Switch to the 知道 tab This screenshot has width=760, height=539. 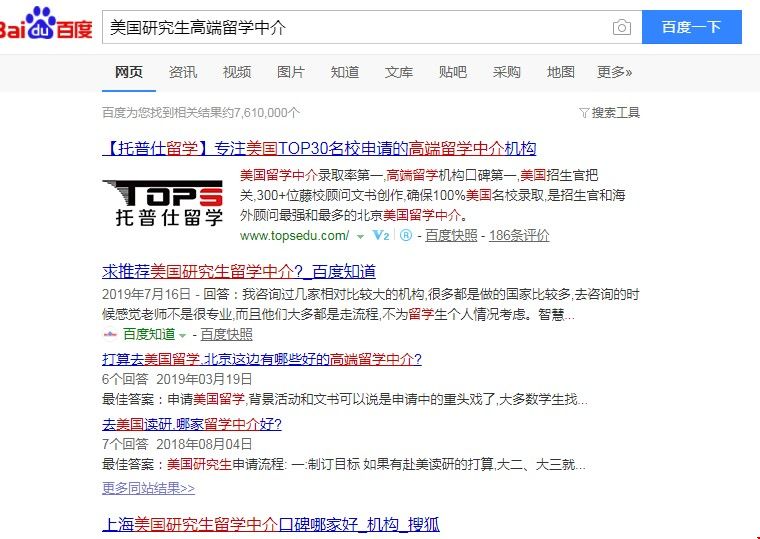(x=345, y=72)
